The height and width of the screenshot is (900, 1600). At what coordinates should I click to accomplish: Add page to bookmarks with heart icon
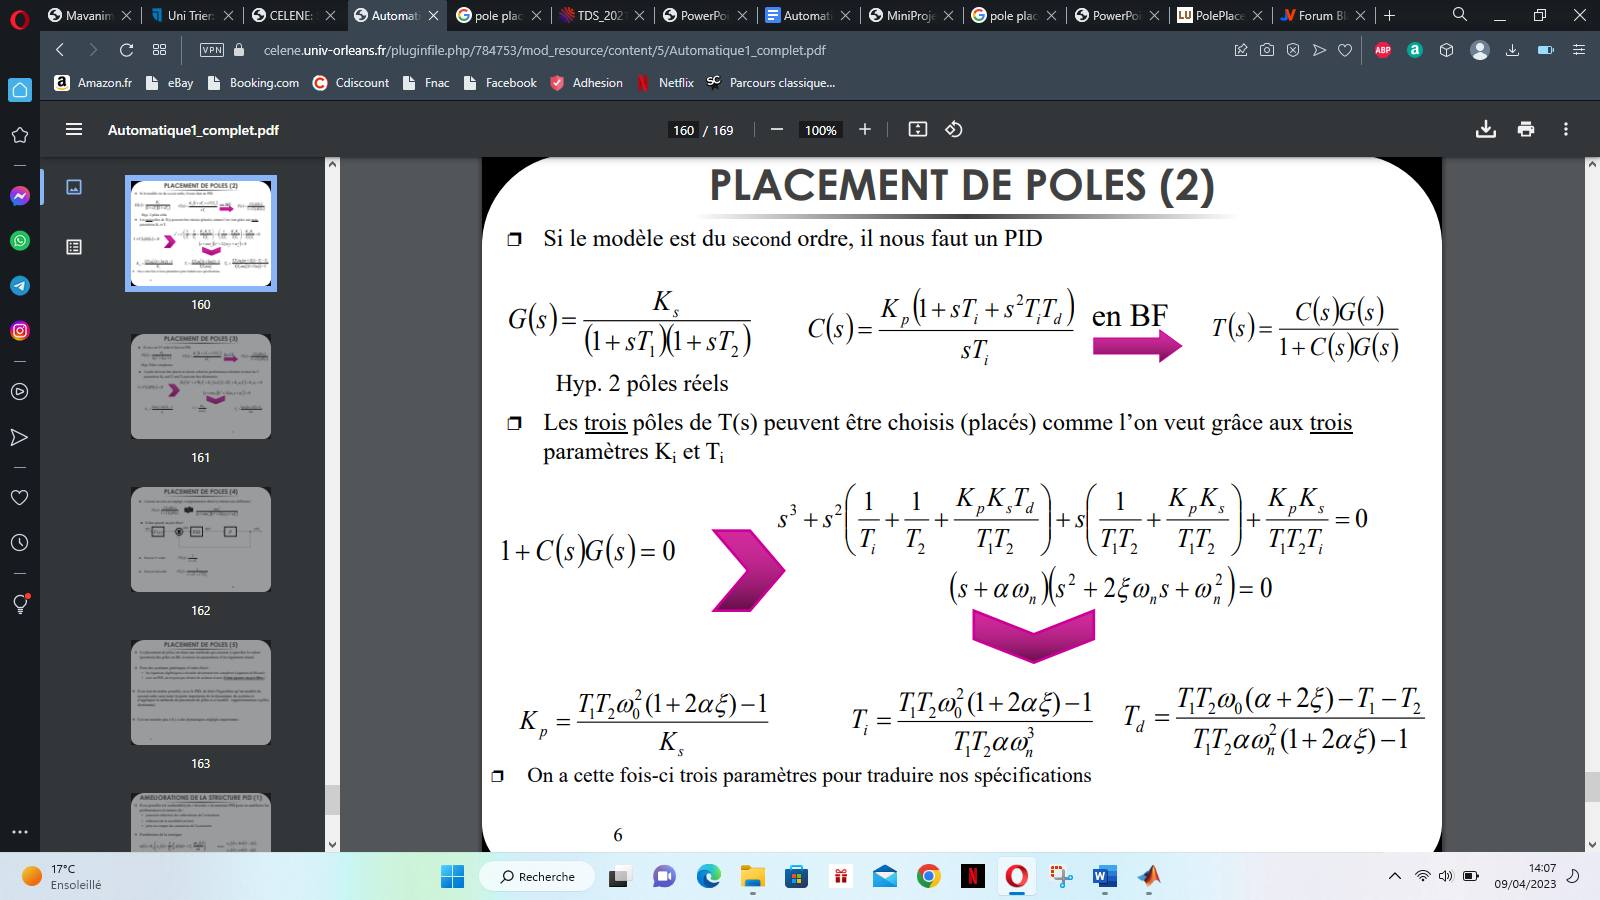pos(1345,50)
